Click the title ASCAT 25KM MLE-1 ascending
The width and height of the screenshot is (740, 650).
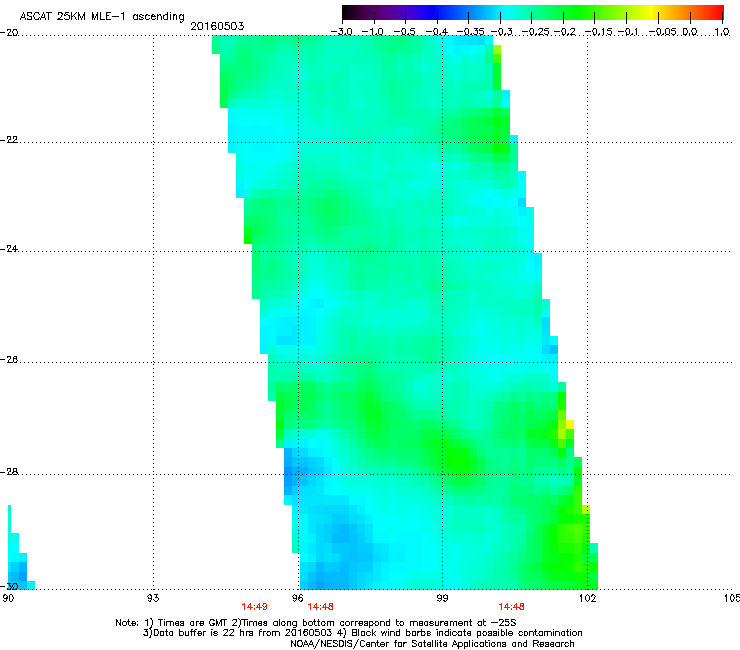pyautogui.click(x=102, y=16)
